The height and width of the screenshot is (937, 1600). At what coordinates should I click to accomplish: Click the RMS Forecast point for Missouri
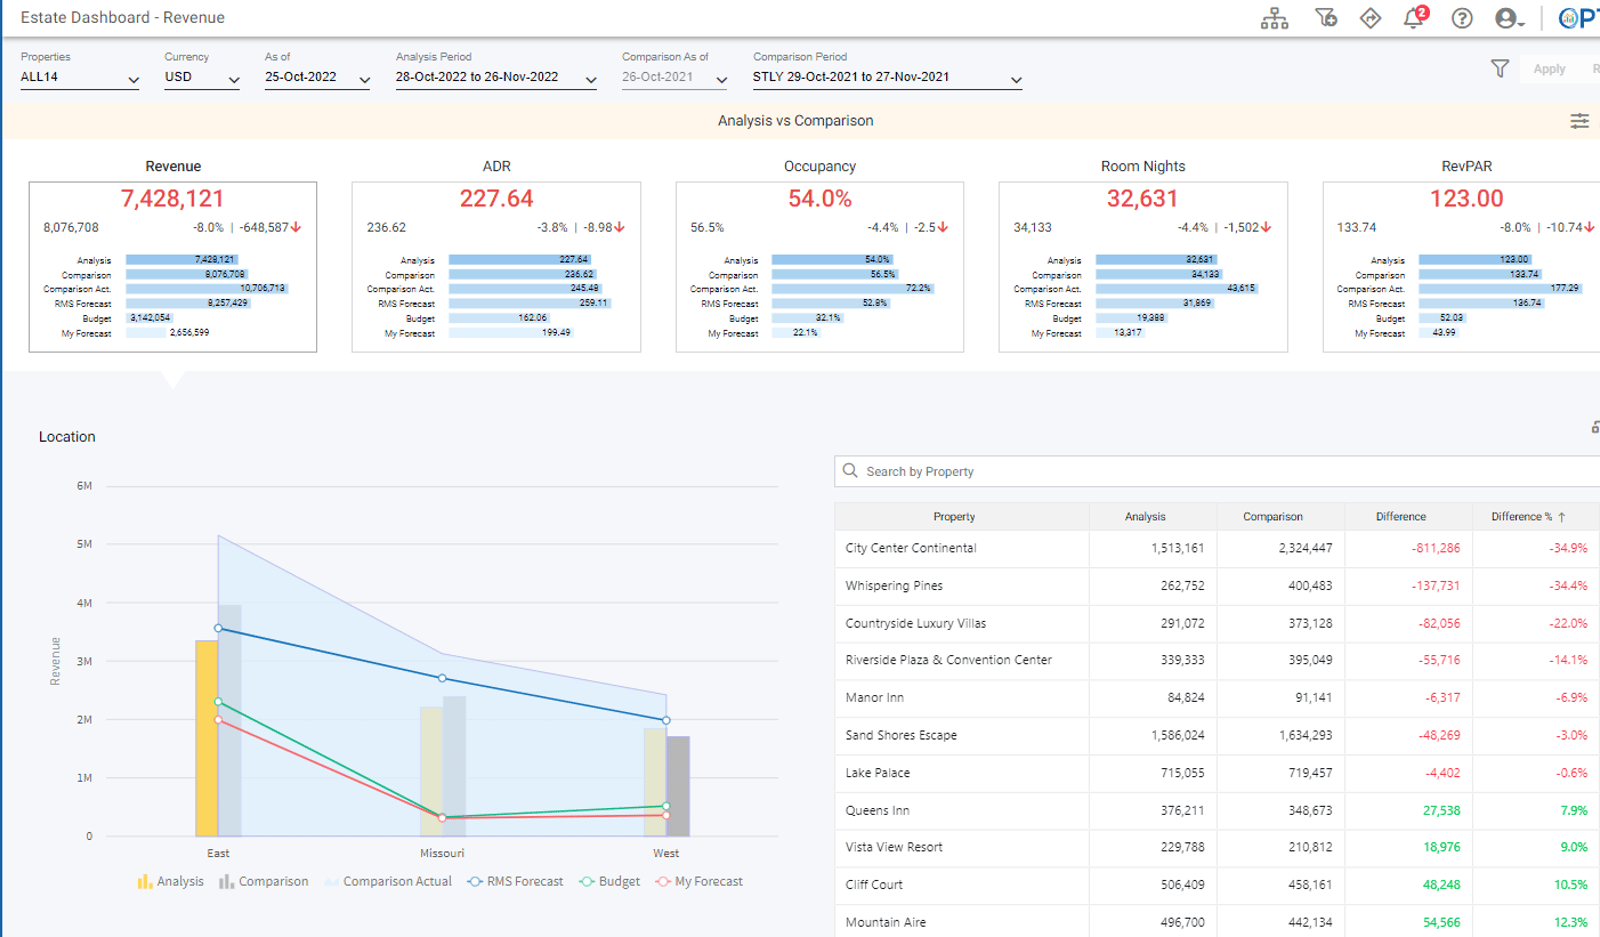click(442, 678)
